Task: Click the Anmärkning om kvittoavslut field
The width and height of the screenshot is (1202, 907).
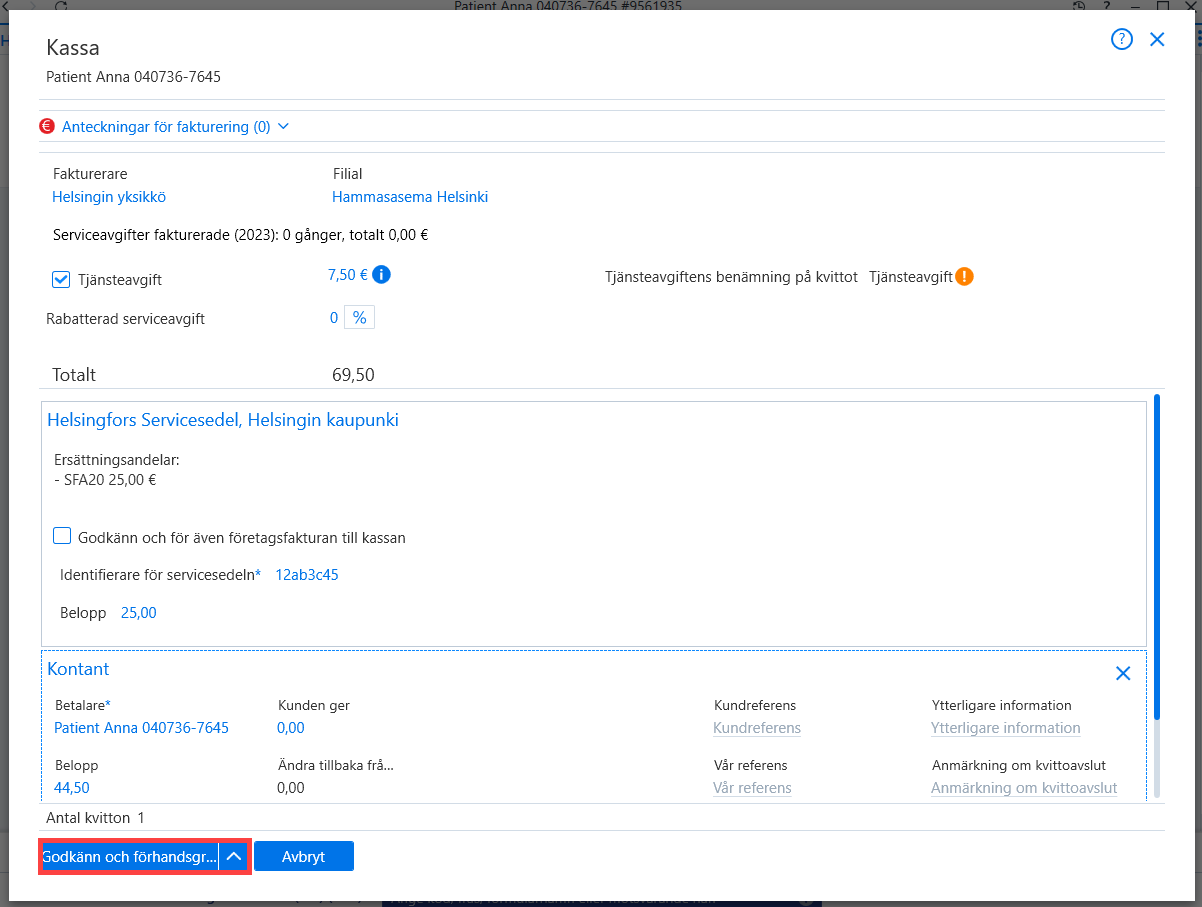Action: tap(1024, 788)
